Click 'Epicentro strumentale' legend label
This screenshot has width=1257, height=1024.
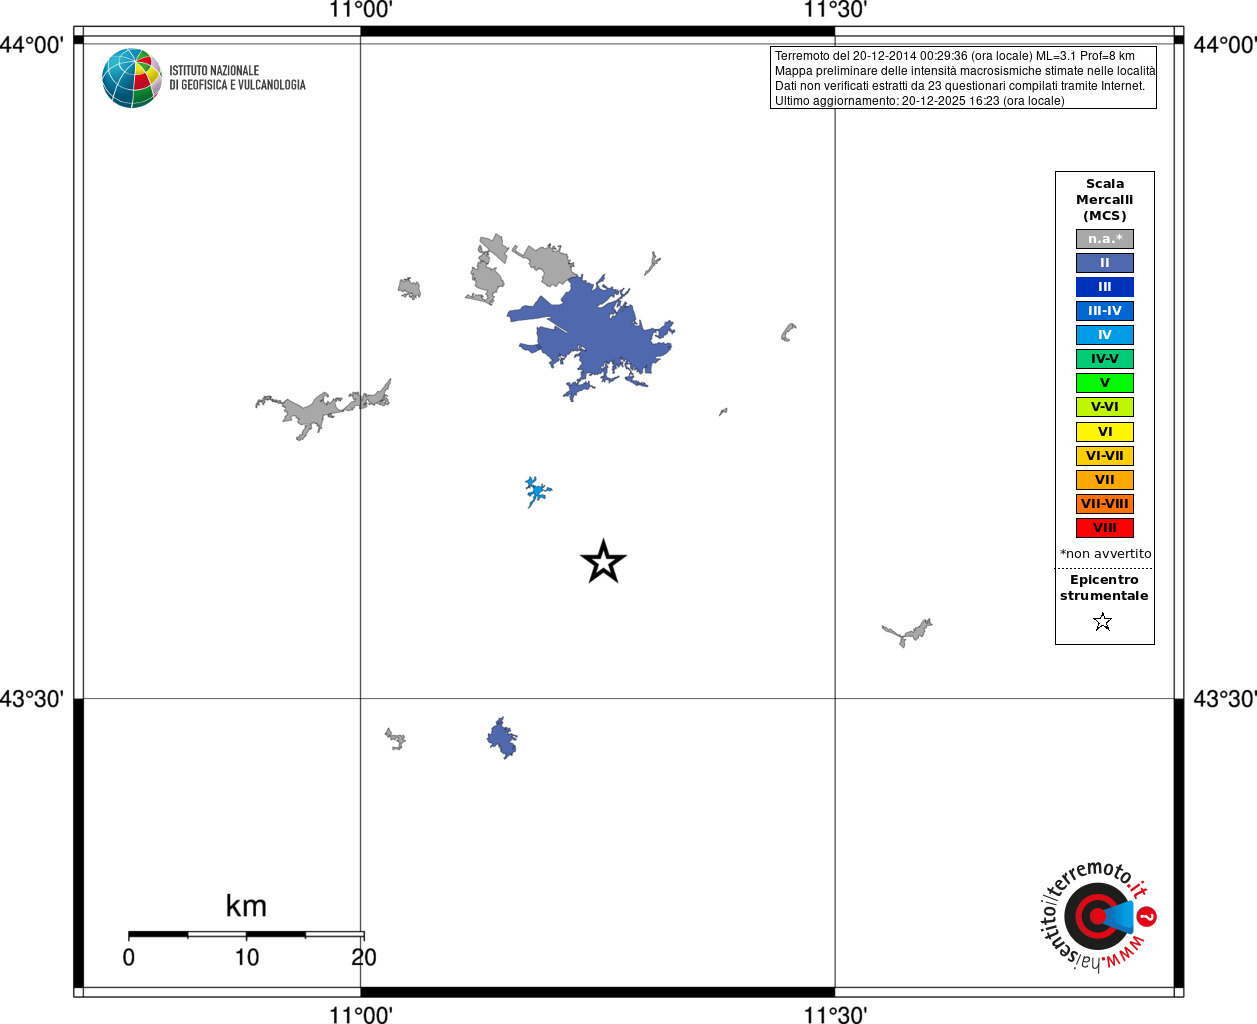click(x=1104, y=588)
